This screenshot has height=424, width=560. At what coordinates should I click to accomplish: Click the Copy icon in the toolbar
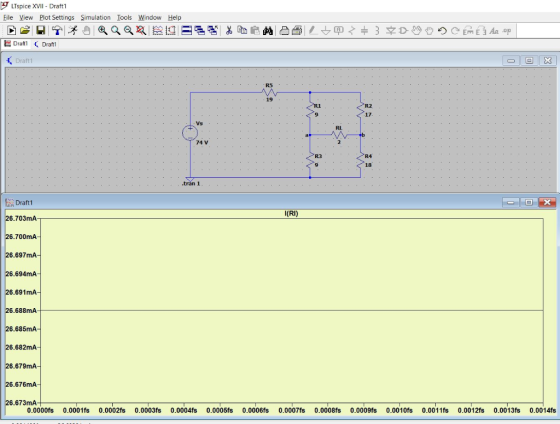tap(242, 31)
